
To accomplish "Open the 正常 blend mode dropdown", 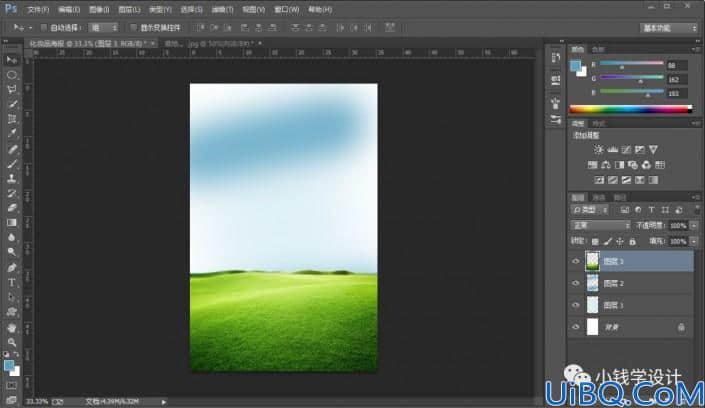I will (600, 225).
